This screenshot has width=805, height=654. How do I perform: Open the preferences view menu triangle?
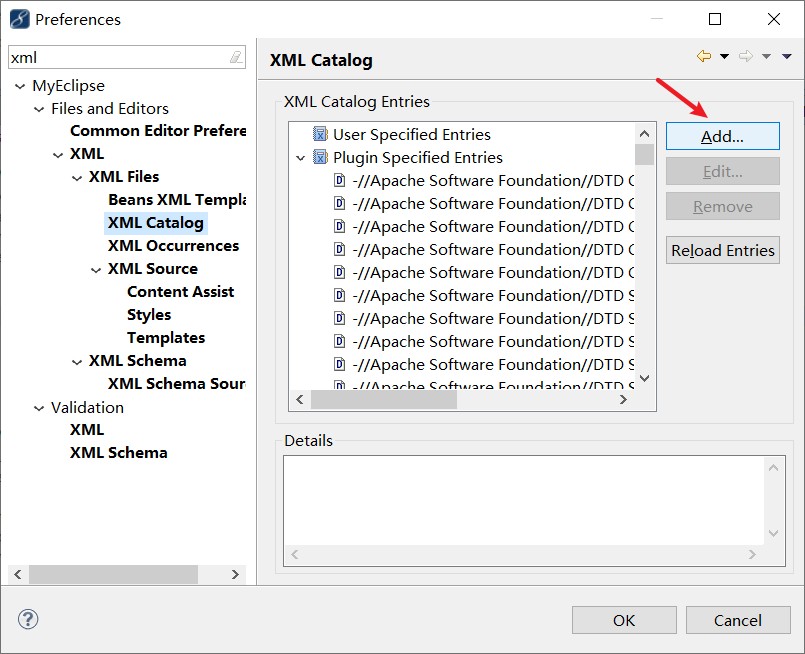[x=787, y=56]
